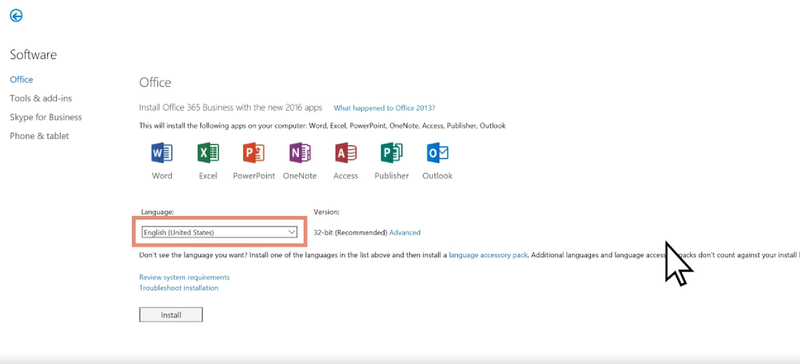Click the PowerPoint app icon
The width and height of the screenshot is (800, 364).
254,153
